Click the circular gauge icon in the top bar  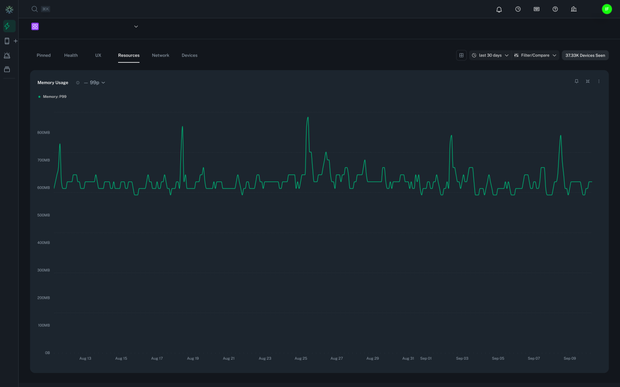tap(518, 9)
